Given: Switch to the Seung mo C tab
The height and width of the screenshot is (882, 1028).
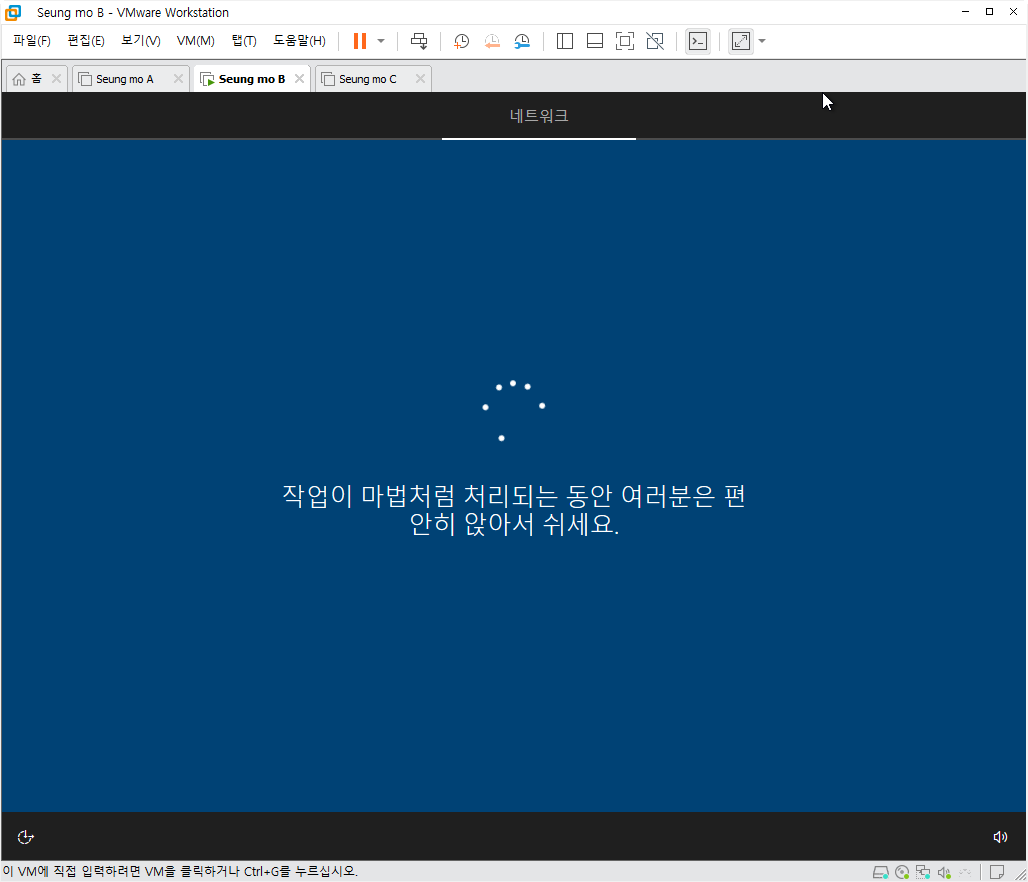Looking at the screenshot, I should [367, 79].
